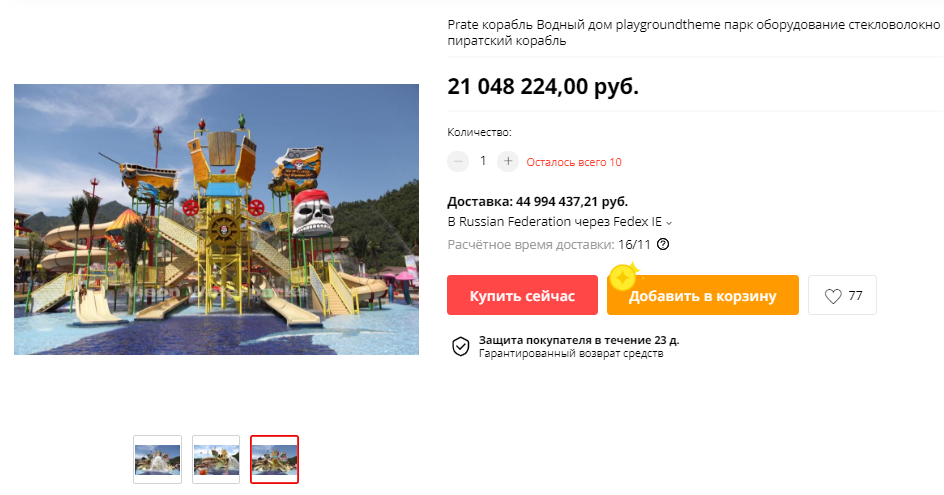This screenshot has width=944, height=495.
Task: Select the third highlighted thumbnail
Action: coord(275,459)
